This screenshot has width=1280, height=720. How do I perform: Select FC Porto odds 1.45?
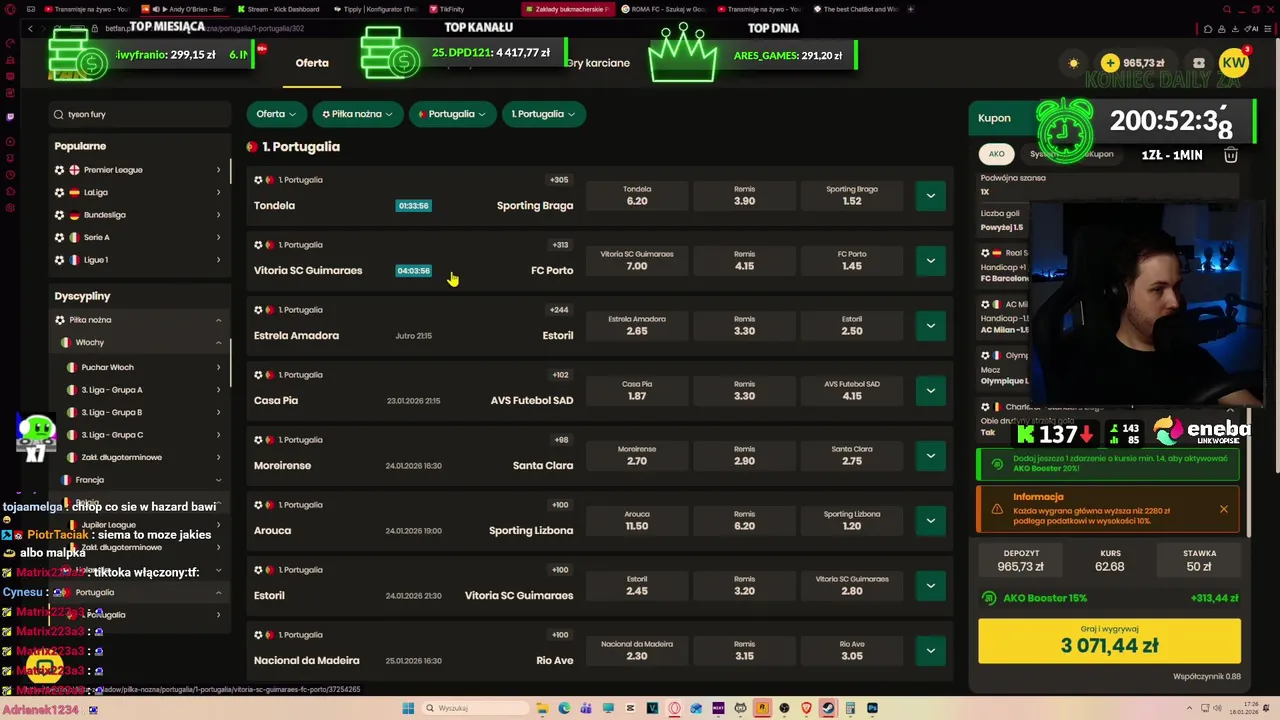[x=852, y=260]
